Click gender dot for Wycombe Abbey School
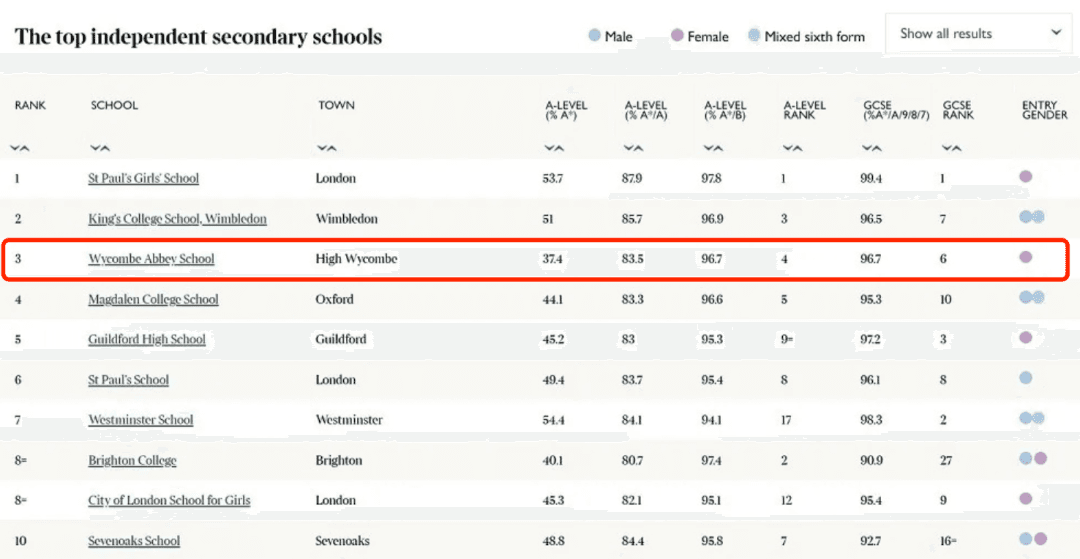This screenshot has width=1080, height=559. [1026, 257]
